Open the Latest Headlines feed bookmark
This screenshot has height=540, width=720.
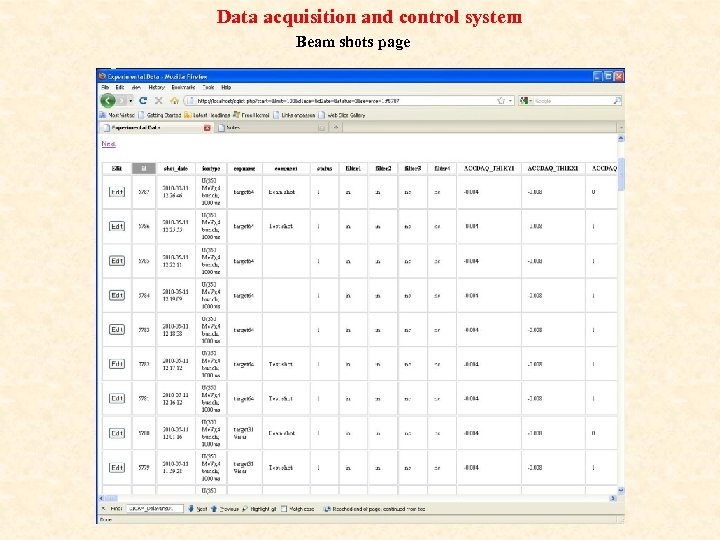pyautogui.click(x=207, y=115)
